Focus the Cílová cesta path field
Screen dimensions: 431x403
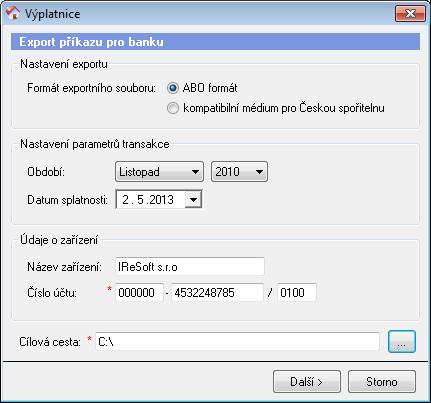237,342
